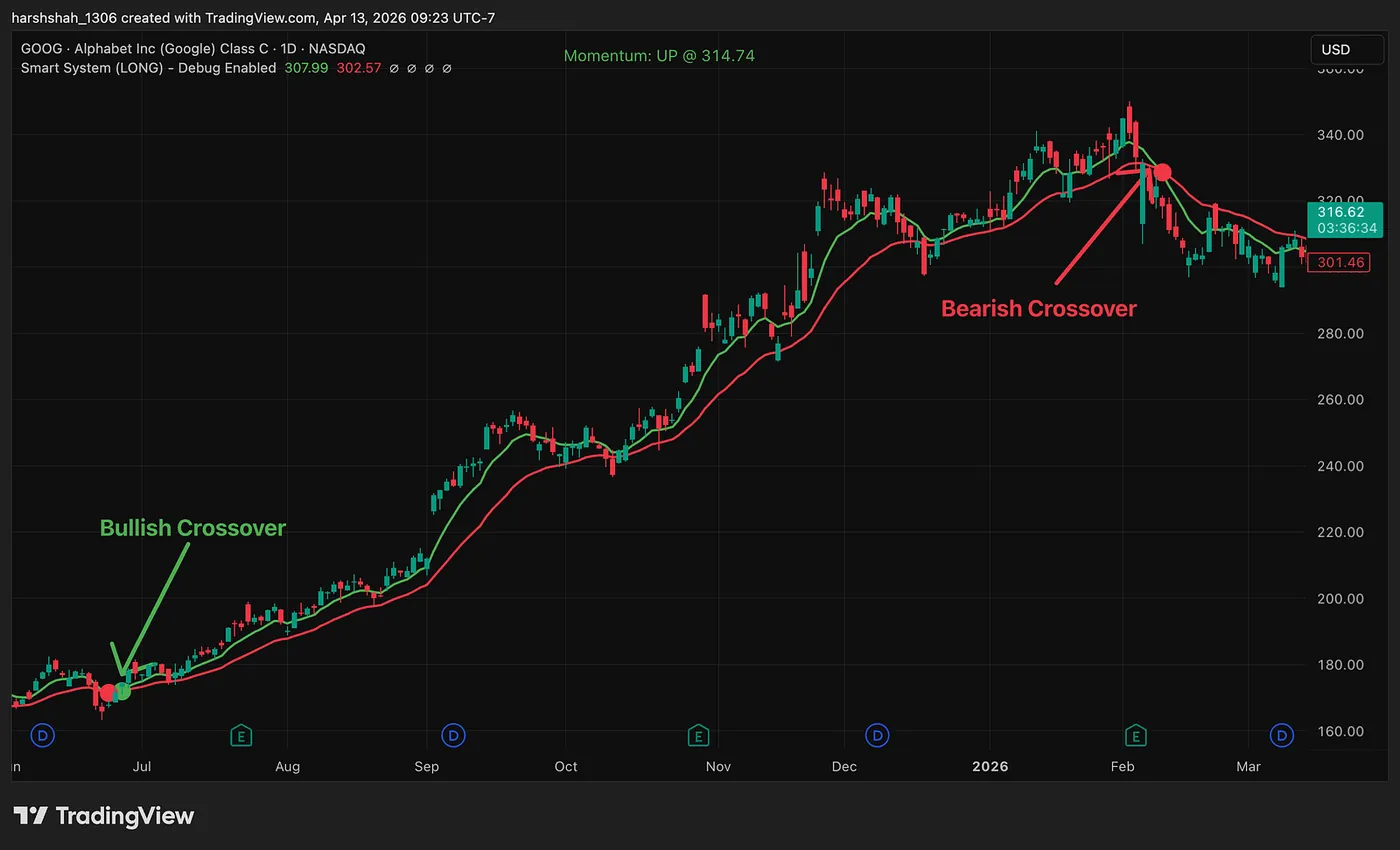Click the Momentum: UP @ 314.74 label
The image size is (1400, 850).
click(659, 56)
